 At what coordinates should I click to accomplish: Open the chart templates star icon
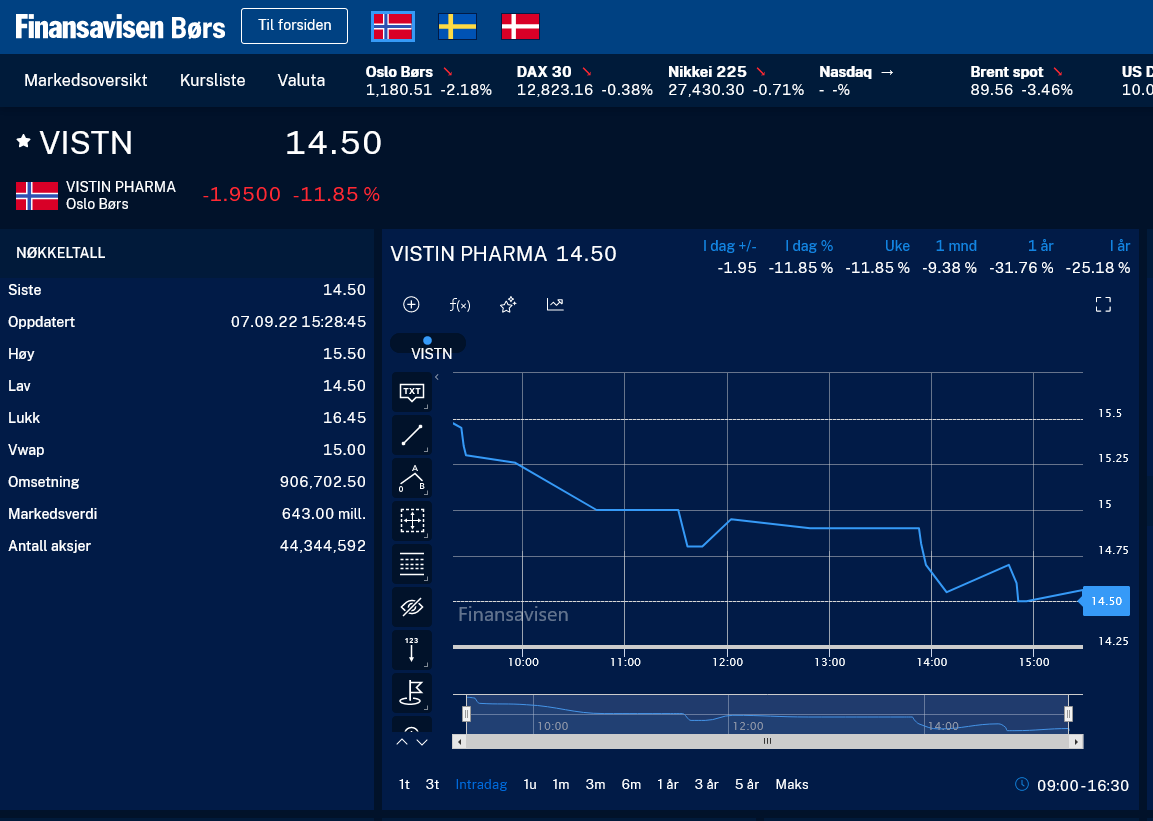click(507, 304)
